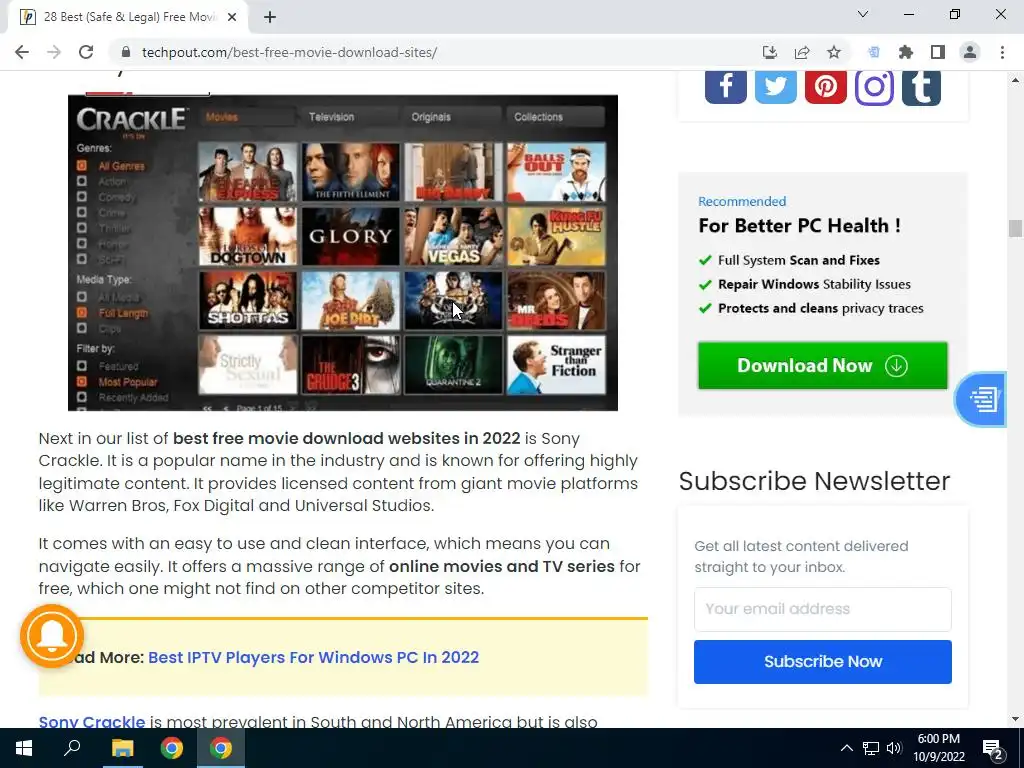Click the Subscribe Newsletter heading

point(814,481)
